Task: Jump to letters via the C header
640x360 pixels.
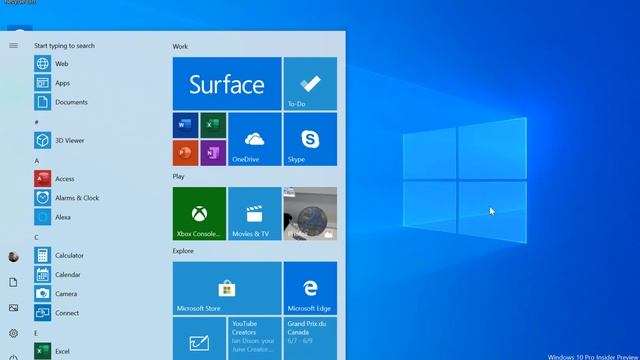Action: coord(37,237)
